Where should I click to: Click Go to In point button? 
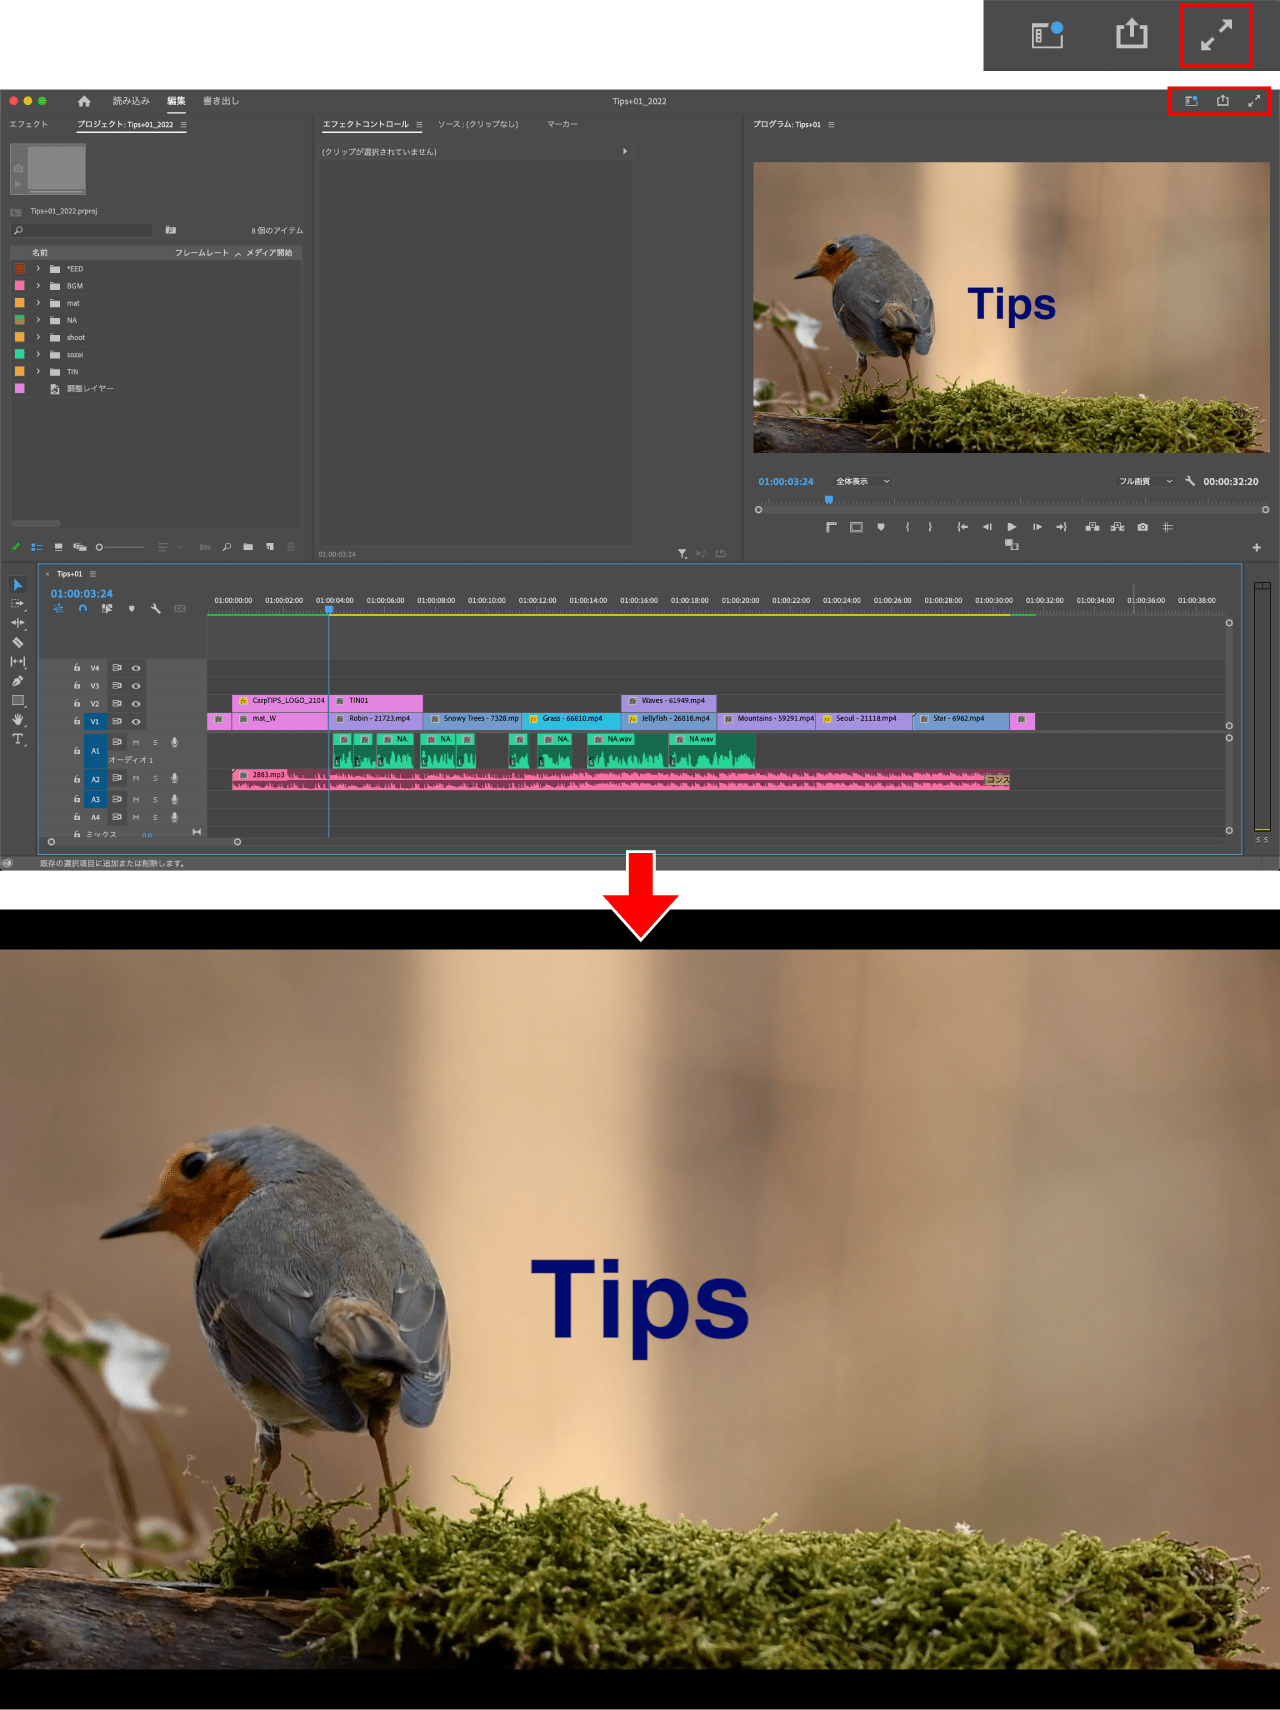coord(962,527)
